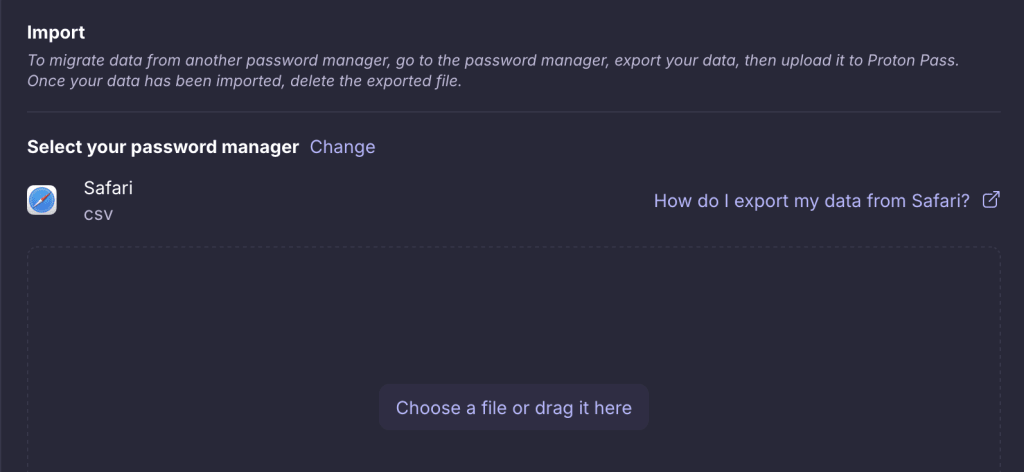This screenshot has height=472, width=1024.
Task: Click the "To migrate data" instruction line
Action: click(300, 61)
